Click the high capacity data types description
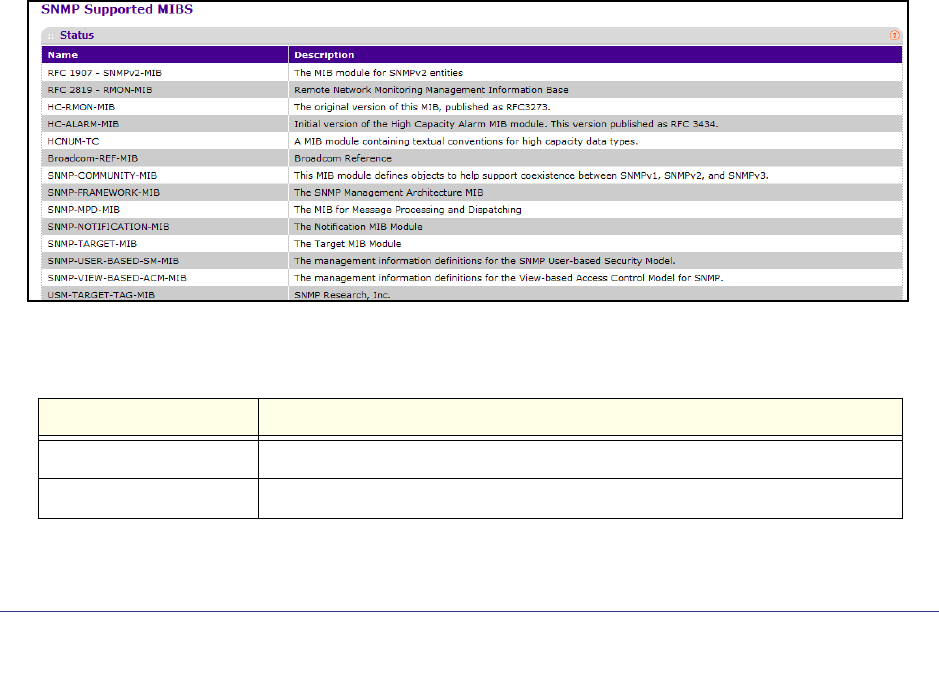 click(x=466, y=141)
